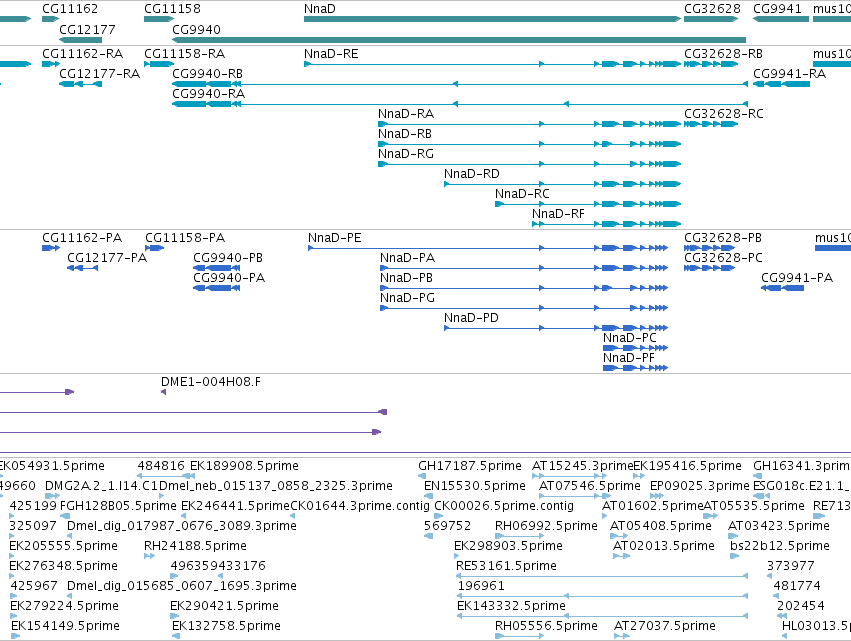This screenshot has width=851, height=641.
Task: Click EST bs22b12.5prime
Action: (x=780, y=546)
